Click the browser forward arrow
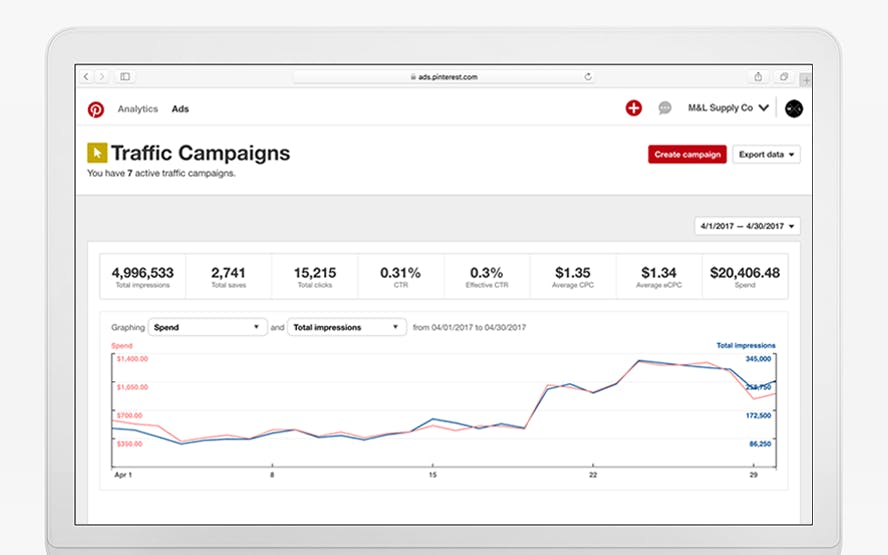Image resolution: width=888 pixels, height=555 pixels. [x=102, y=76]
